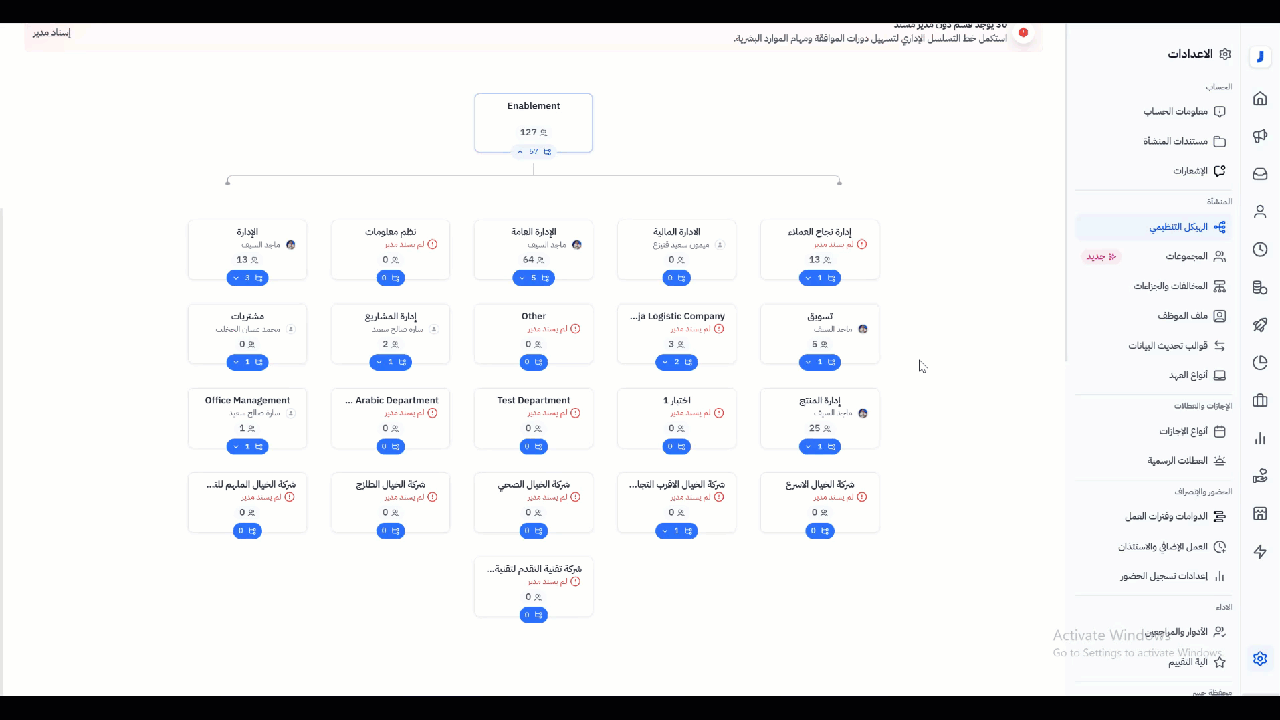Screen dimensions: 1280x720
Task: Open the briefcase icon in the rail
Action: pyautogui.click(x=1260, y=401)
